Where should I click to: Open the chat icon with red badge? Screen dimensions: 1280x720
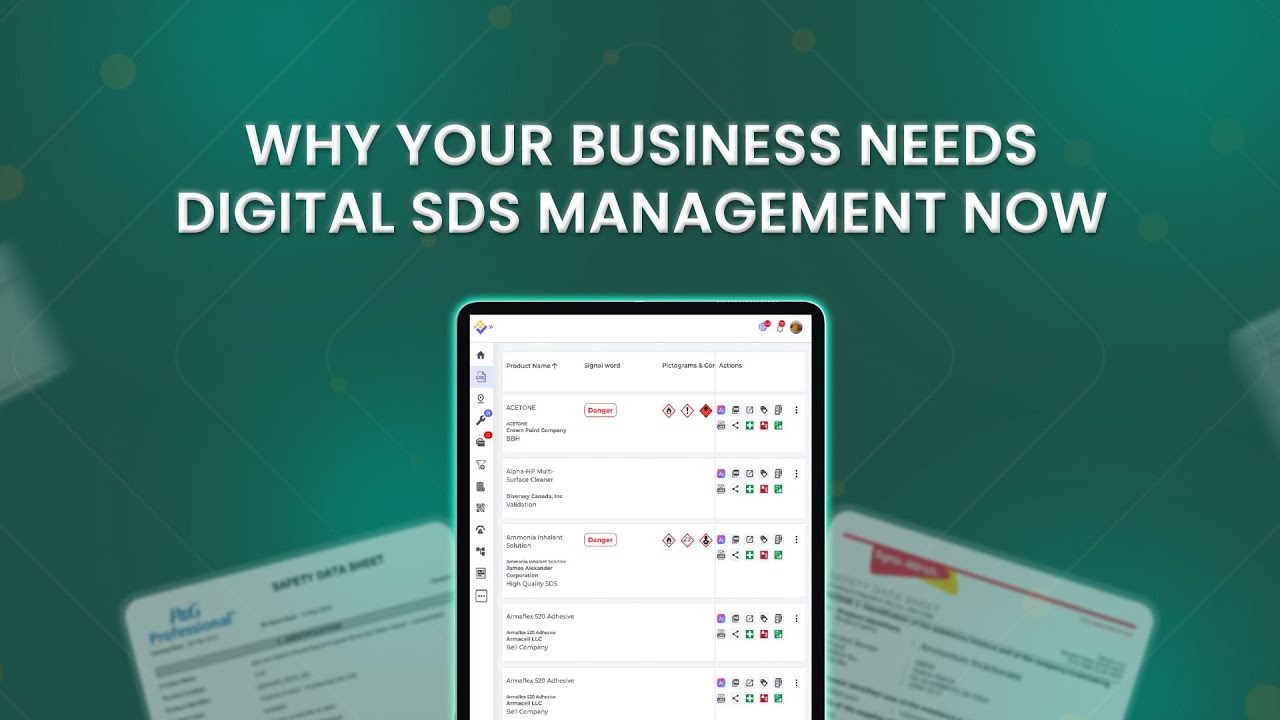[x=764, y=327]
